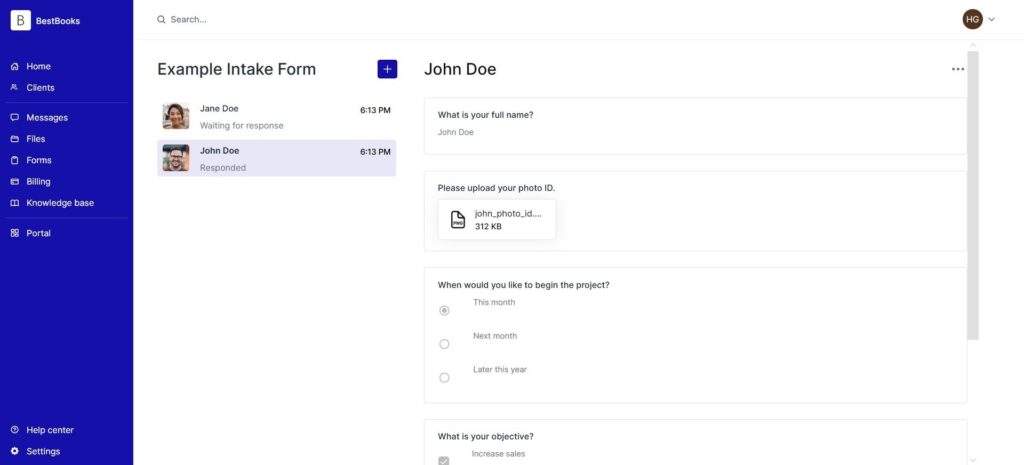Click the "Waiting for response" status text
The width and height of the screenshot is (1024, 465).
click(242, 125)
